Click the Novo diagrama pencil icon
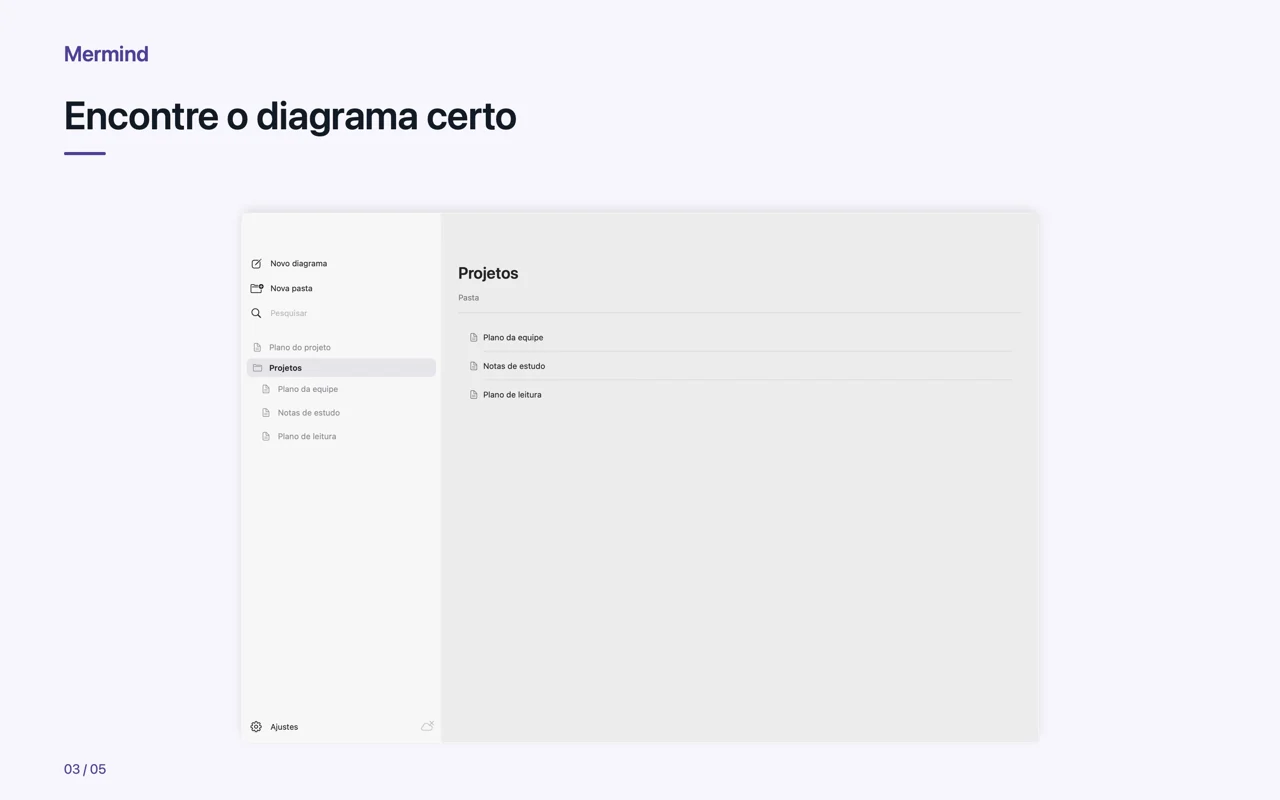Image resolution: width=1280 pixels, height=800 pixels. pos(256,264)
